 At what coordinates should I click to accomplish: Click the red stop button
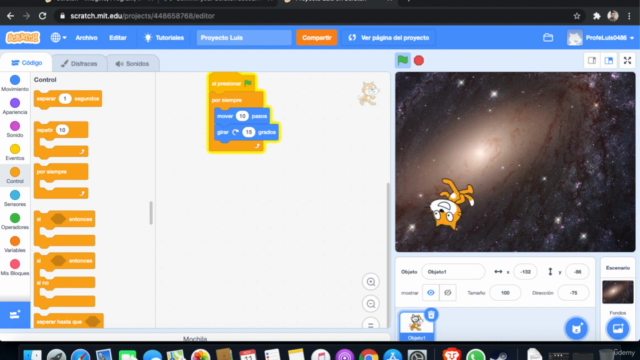419,60
